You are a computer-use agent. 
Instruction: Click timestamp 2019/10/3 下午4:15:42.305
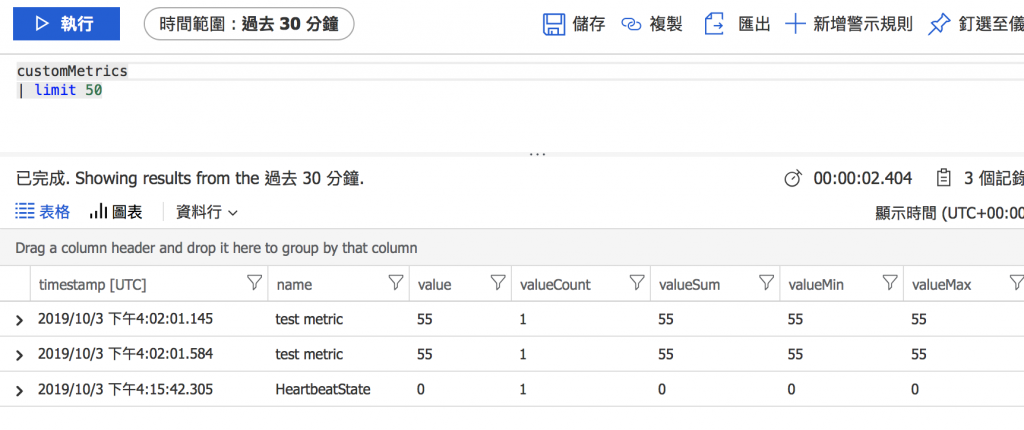[x=125, y=389]
